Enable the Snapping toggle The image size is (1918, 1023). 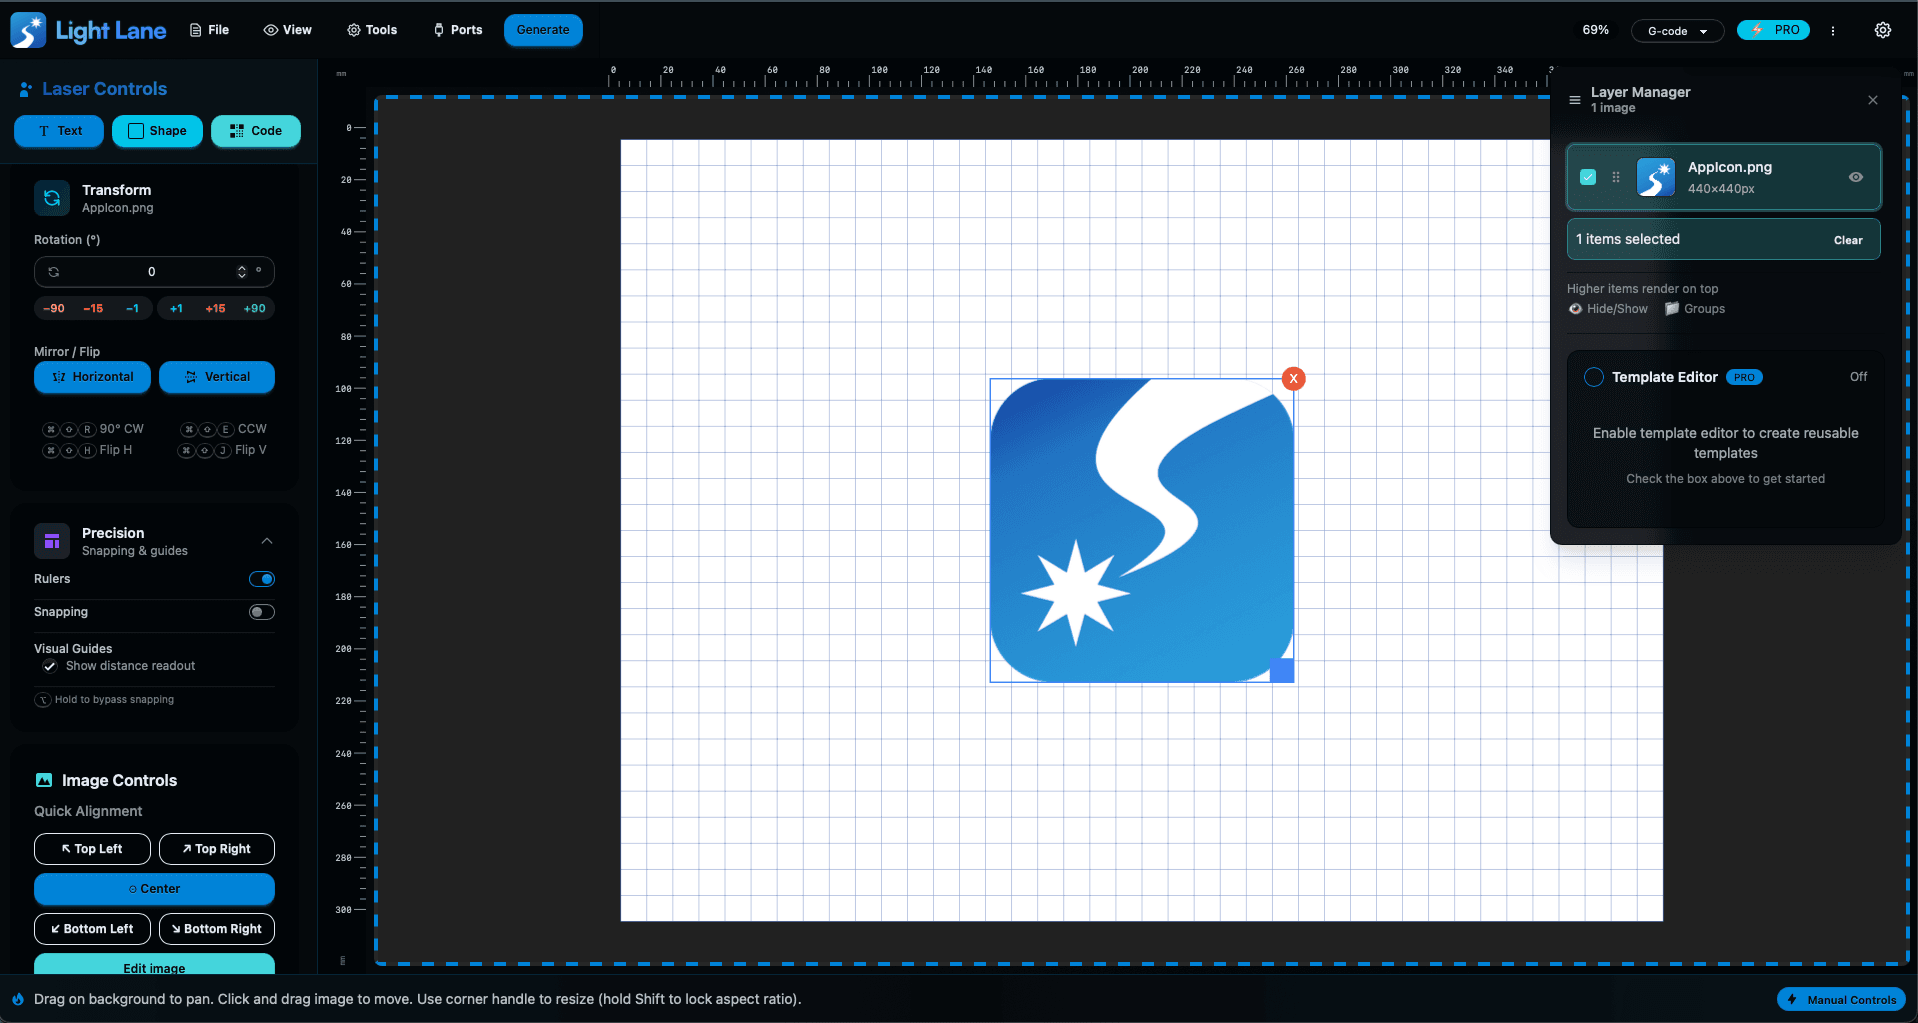click(x=261, y=612)
